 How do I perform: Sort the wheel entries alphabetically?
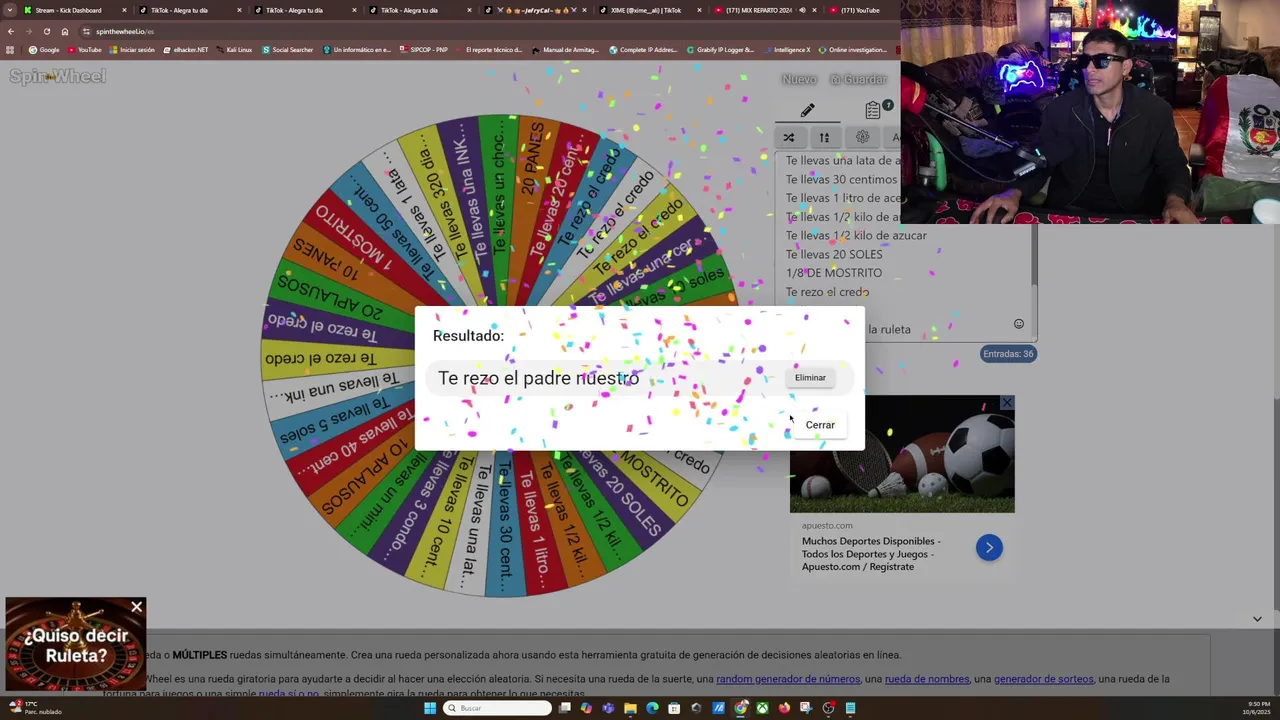pos(824,137)
